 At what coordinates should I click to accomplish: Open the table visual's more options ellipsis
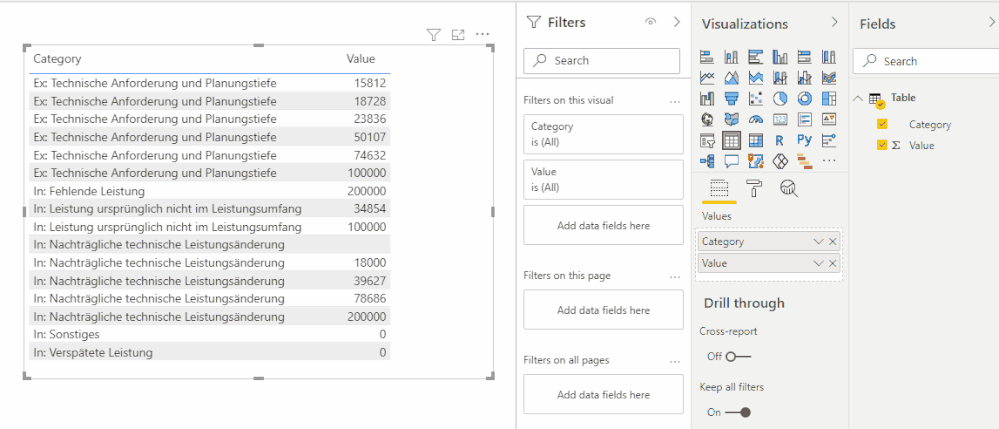coord(482,34)
